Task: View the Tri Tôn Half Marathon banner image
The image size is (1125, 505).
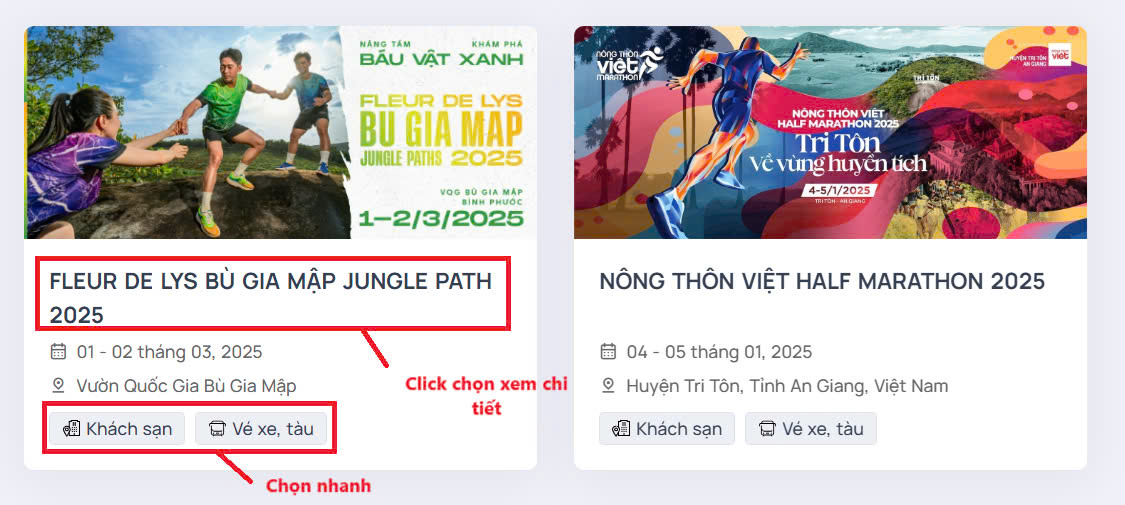Action: tap(830, 132)
